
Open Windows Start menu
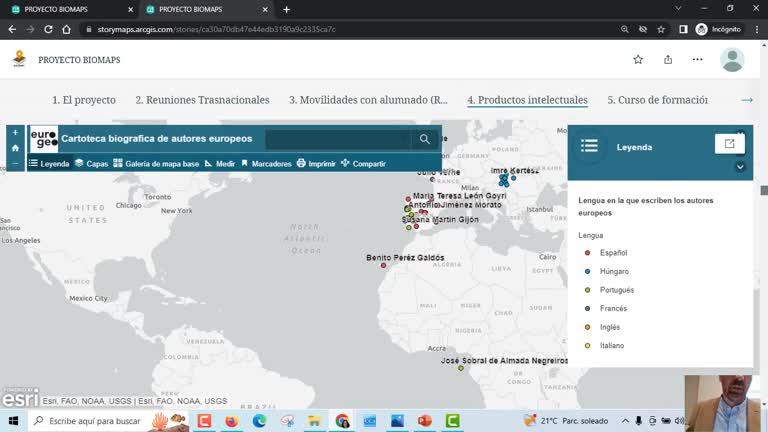(13, 421)
